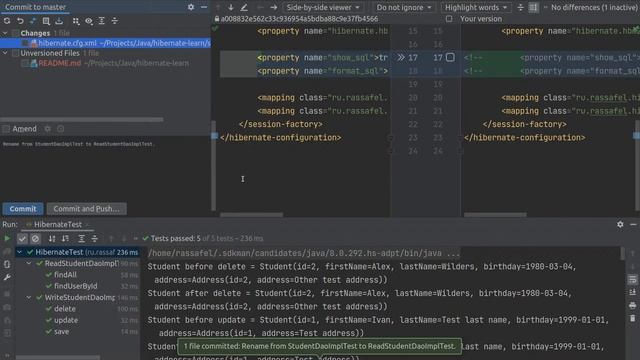The width and height of the screenshot is (640, 360).
Task: Click the blue Show Diff icon in commit toolbar
Action: [33, 21]
